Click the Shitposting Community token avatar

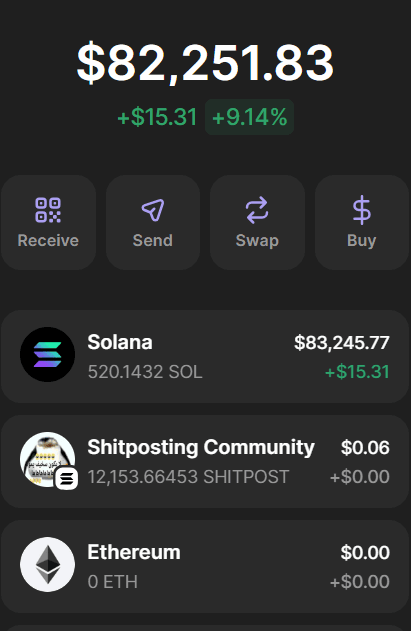coord(48,460)
